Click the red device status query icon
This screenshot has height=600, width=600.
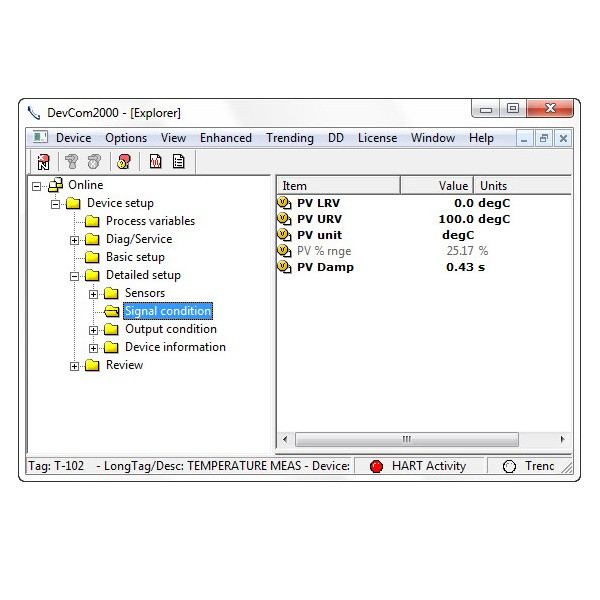(124, 161)
